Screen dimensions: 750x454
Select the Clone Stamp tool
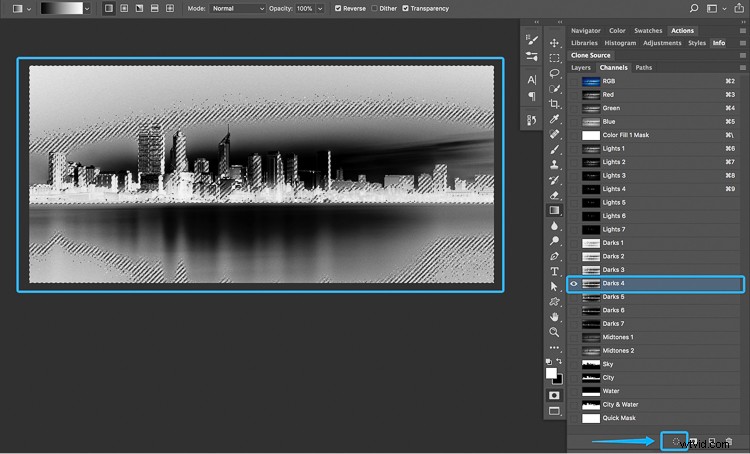click(554, 165)
